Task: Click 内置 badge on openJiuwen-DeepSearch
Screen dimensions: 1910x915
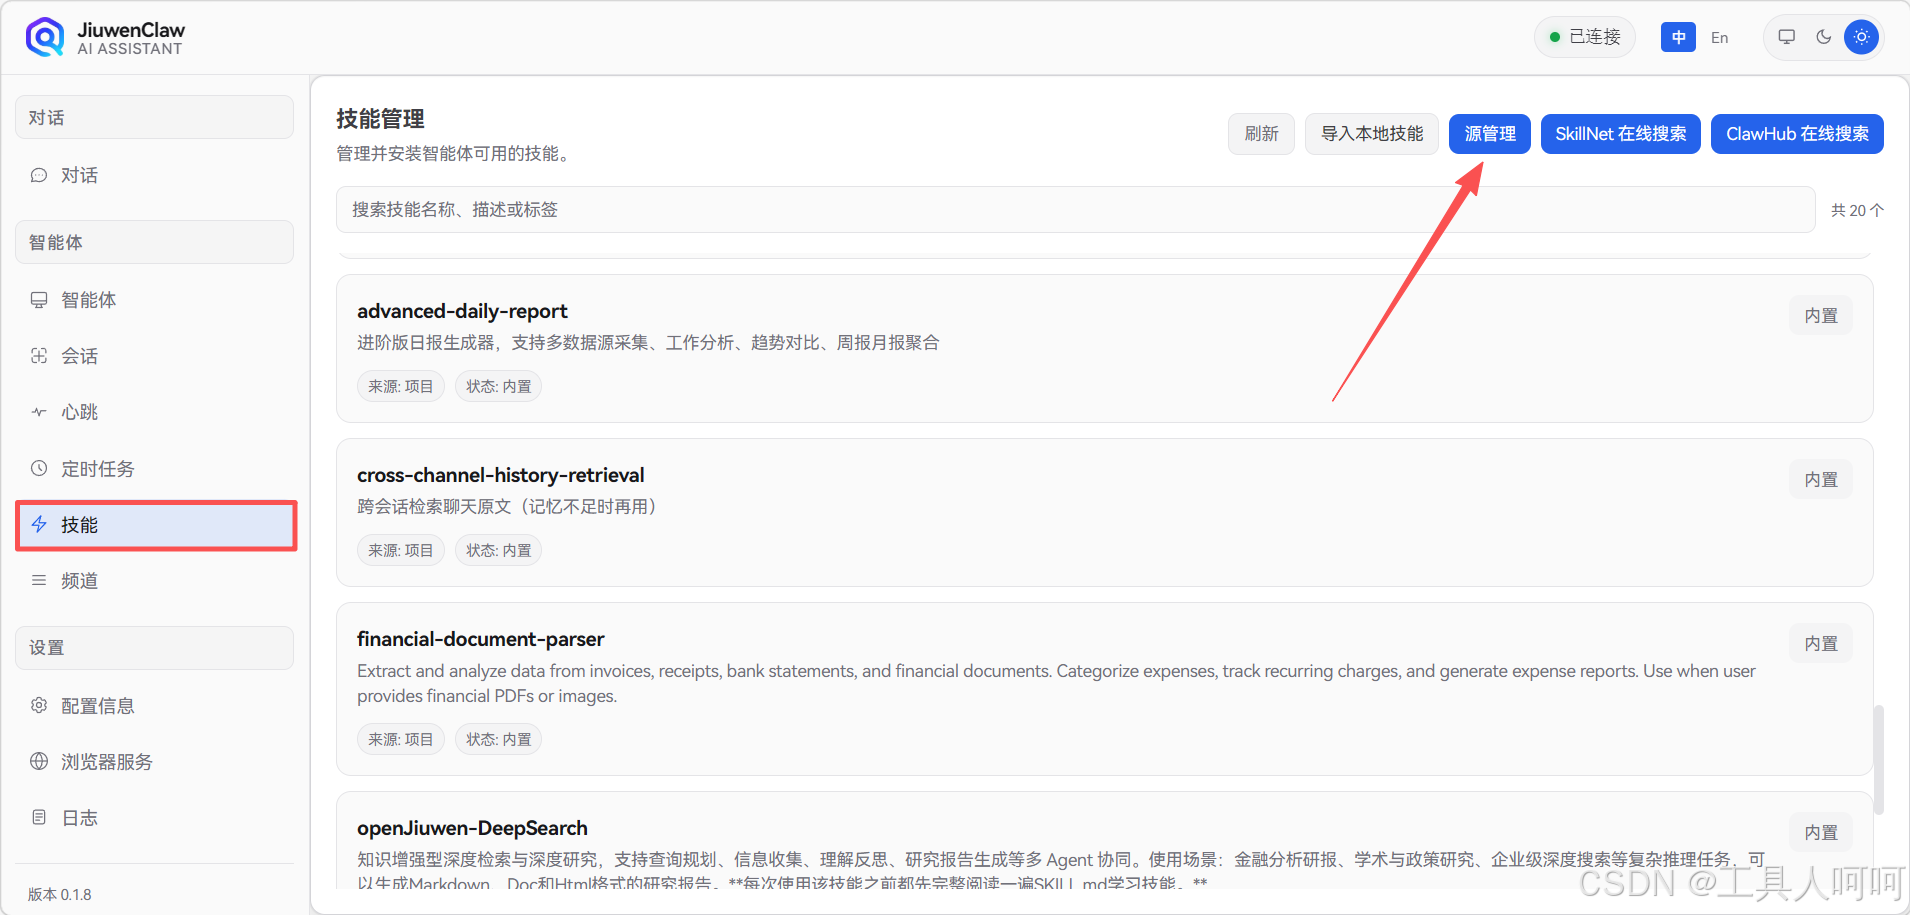Action: click(1821, 833)
